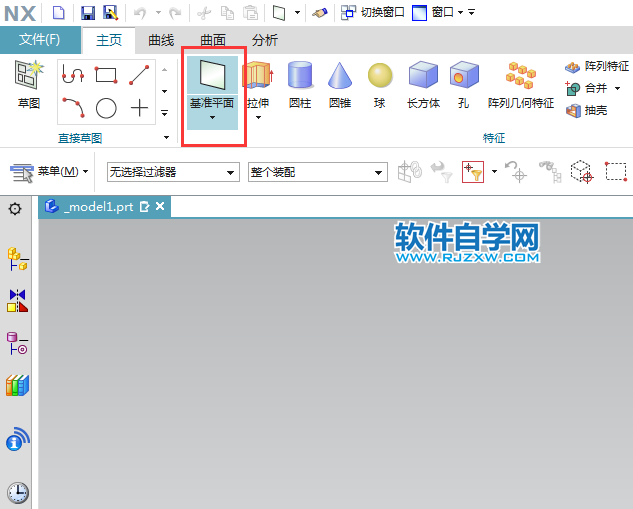Screen dimensions: 633x509
Task: Open the History clock sidebar icon
Action: point(18,492)
